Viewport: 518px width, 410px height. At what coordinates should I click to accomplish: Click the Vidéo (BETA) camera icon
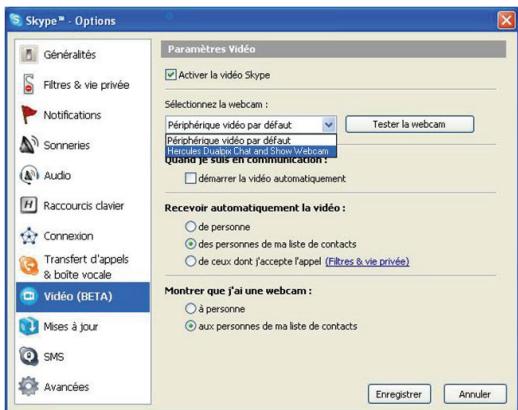[x=29, y=296]
